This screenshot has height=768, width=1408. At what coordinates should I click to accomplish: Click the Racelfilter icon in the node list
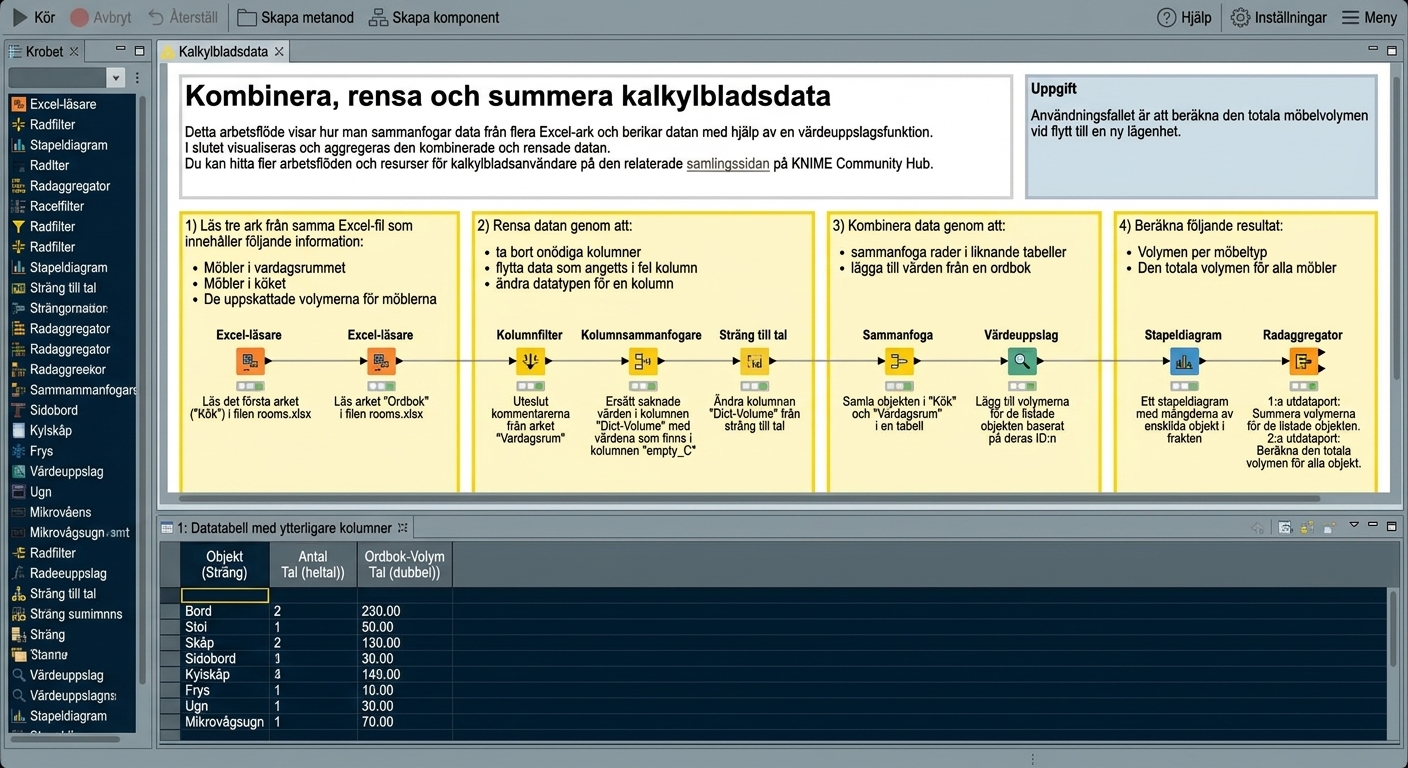(18, 206)
